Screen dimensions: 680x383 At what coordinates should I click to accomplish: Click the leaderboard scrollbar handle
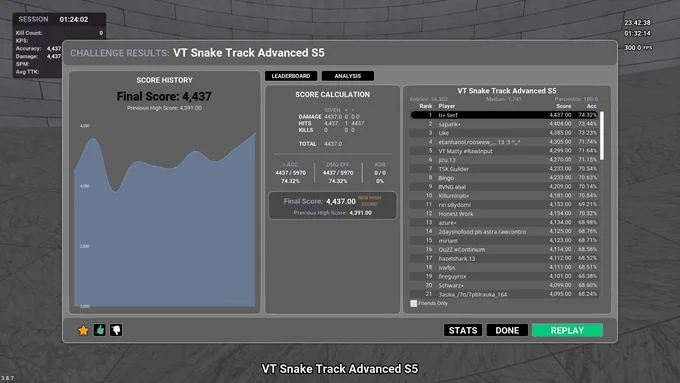pos(602,135)
